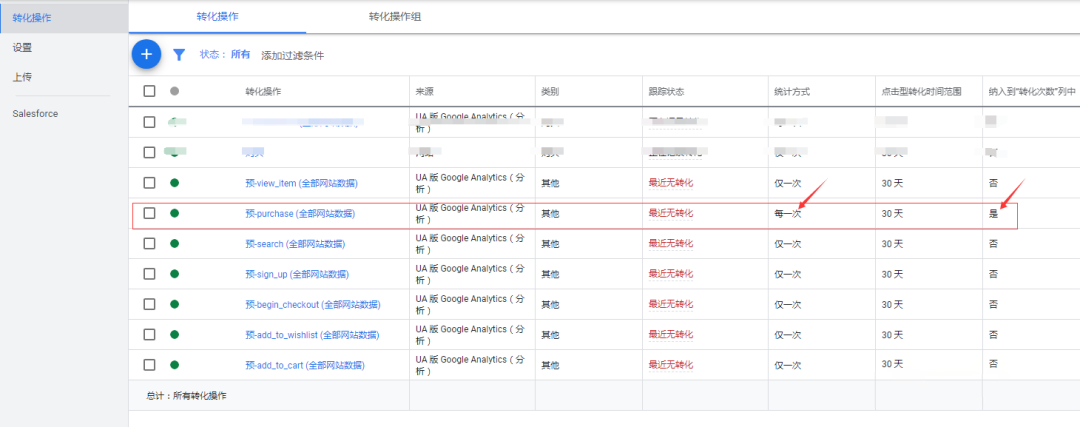The height and width of the screenshot is (427, 1080).
Task: Tick the select-all checkbox in header
Action: (149, 91)
